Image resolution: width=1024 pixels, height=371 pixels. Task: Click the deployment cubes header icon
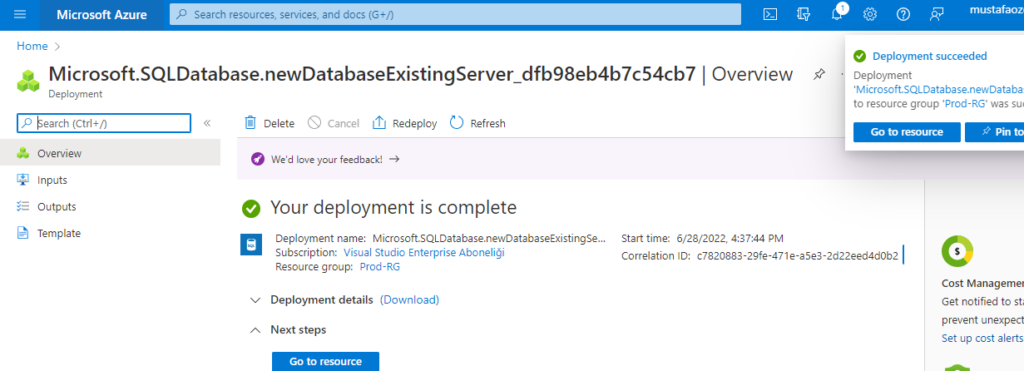coord(28,80)
